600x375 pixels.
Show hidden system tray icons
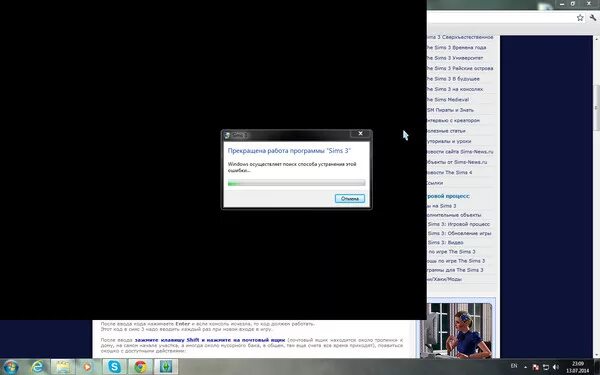(x=525, y=367)
